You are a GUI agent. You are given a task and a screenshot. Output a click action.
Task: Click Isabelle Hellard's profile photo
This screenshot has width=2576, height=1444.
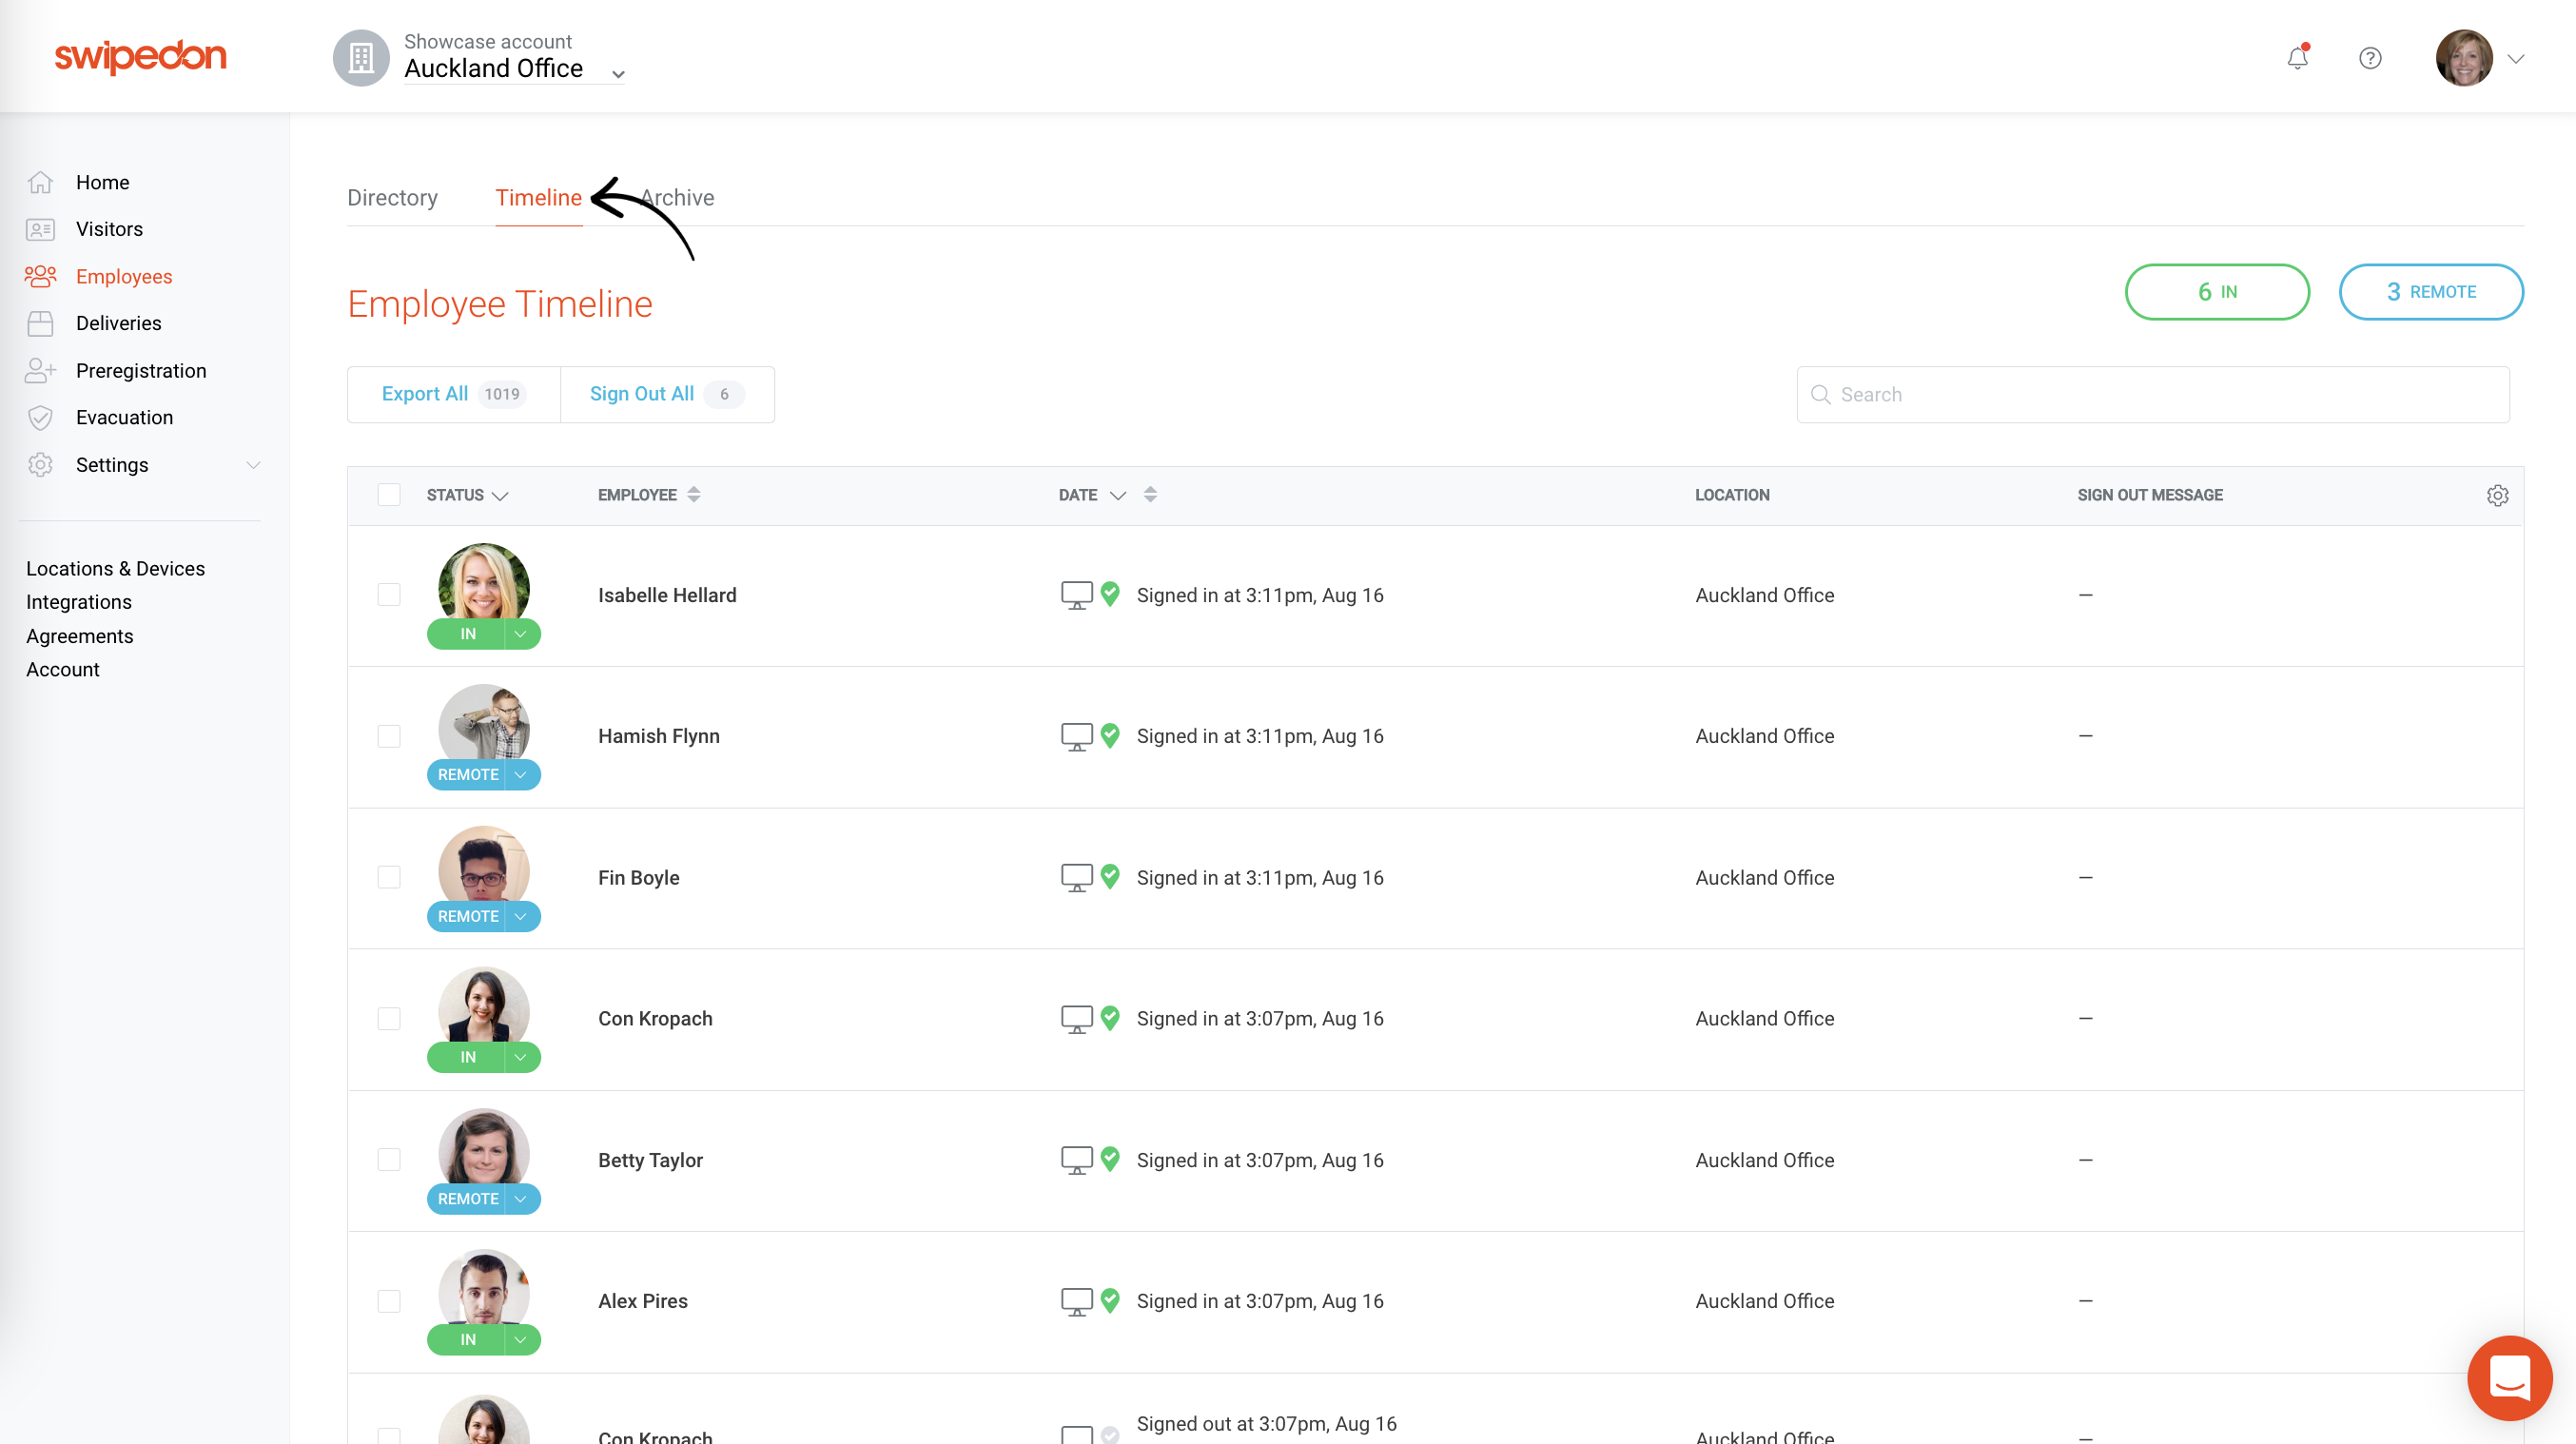coord(484,583)
